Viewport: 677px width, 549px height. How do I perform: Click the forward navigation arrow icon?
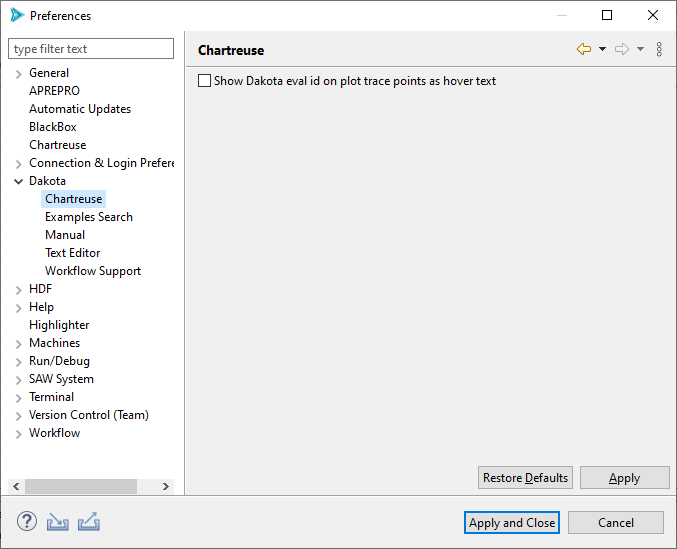622,50
